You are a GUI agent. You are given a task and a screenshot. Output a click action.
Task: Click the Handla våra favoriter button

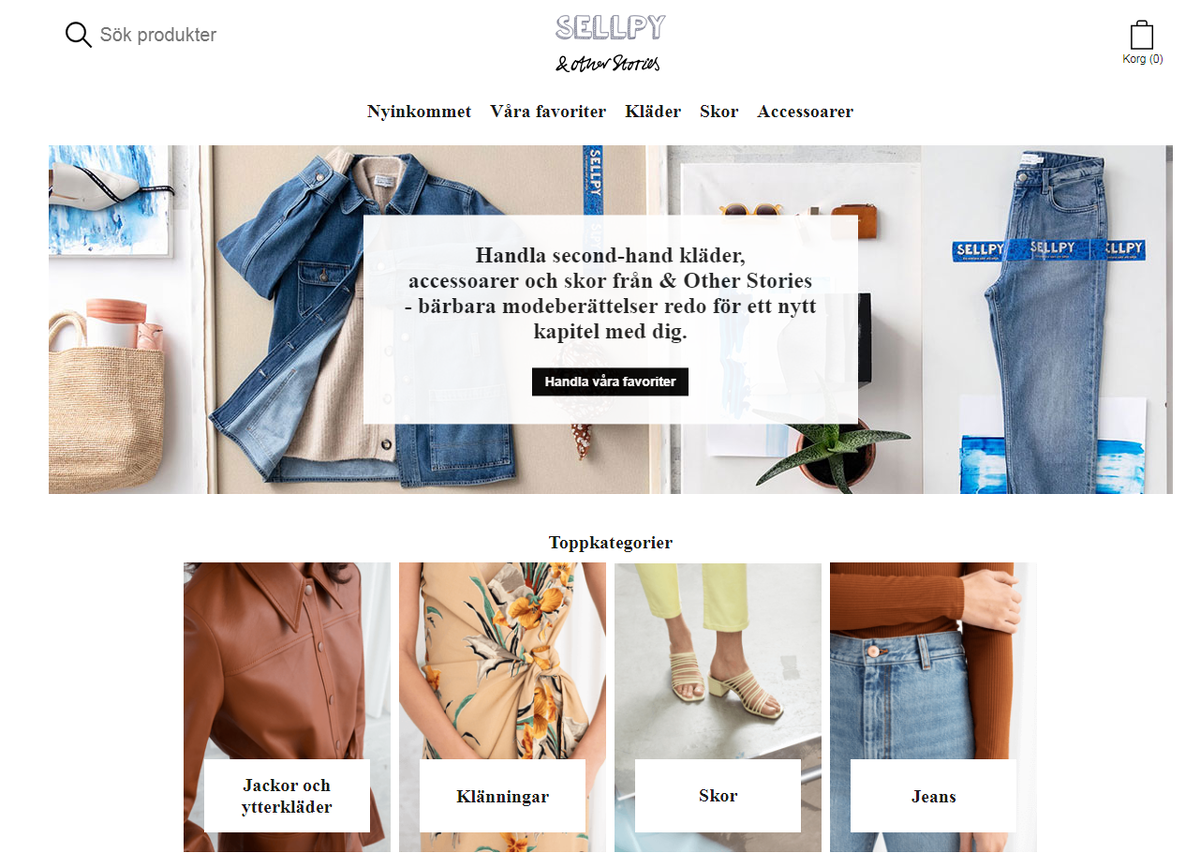pyautogui.click(x=610, y=381)
